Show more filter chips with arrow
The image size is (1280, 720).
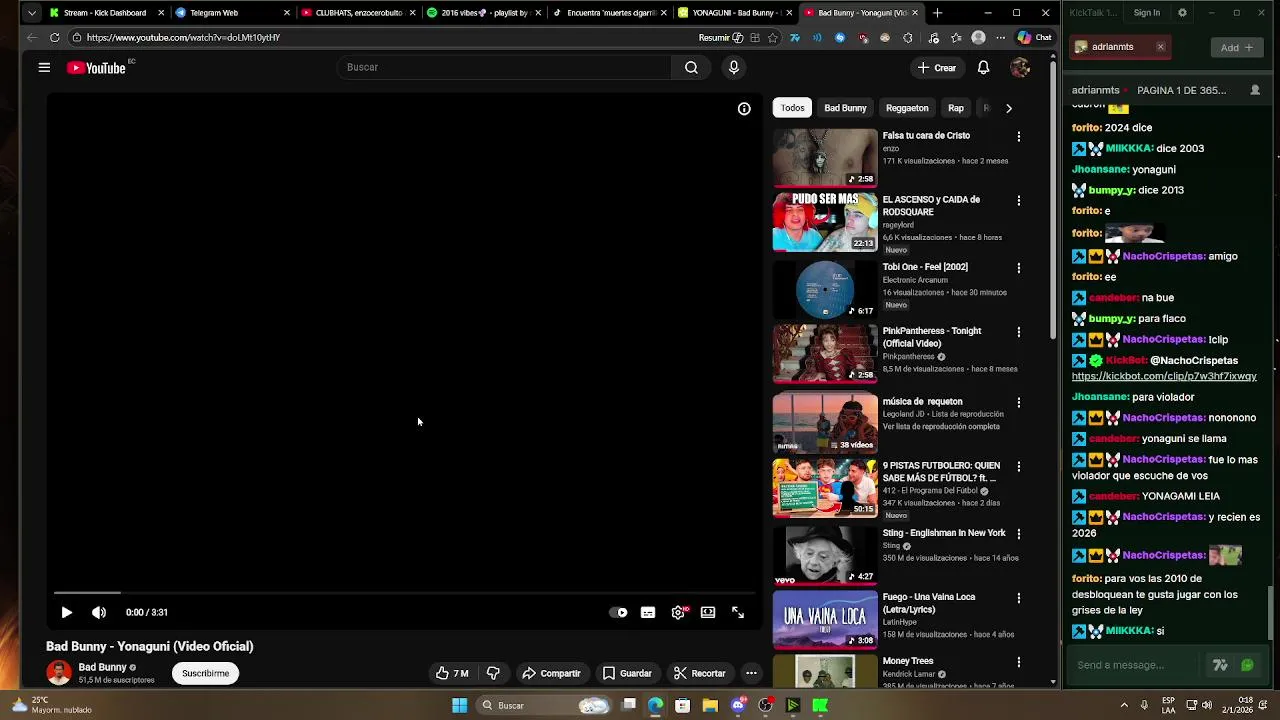coord(1008,108)
